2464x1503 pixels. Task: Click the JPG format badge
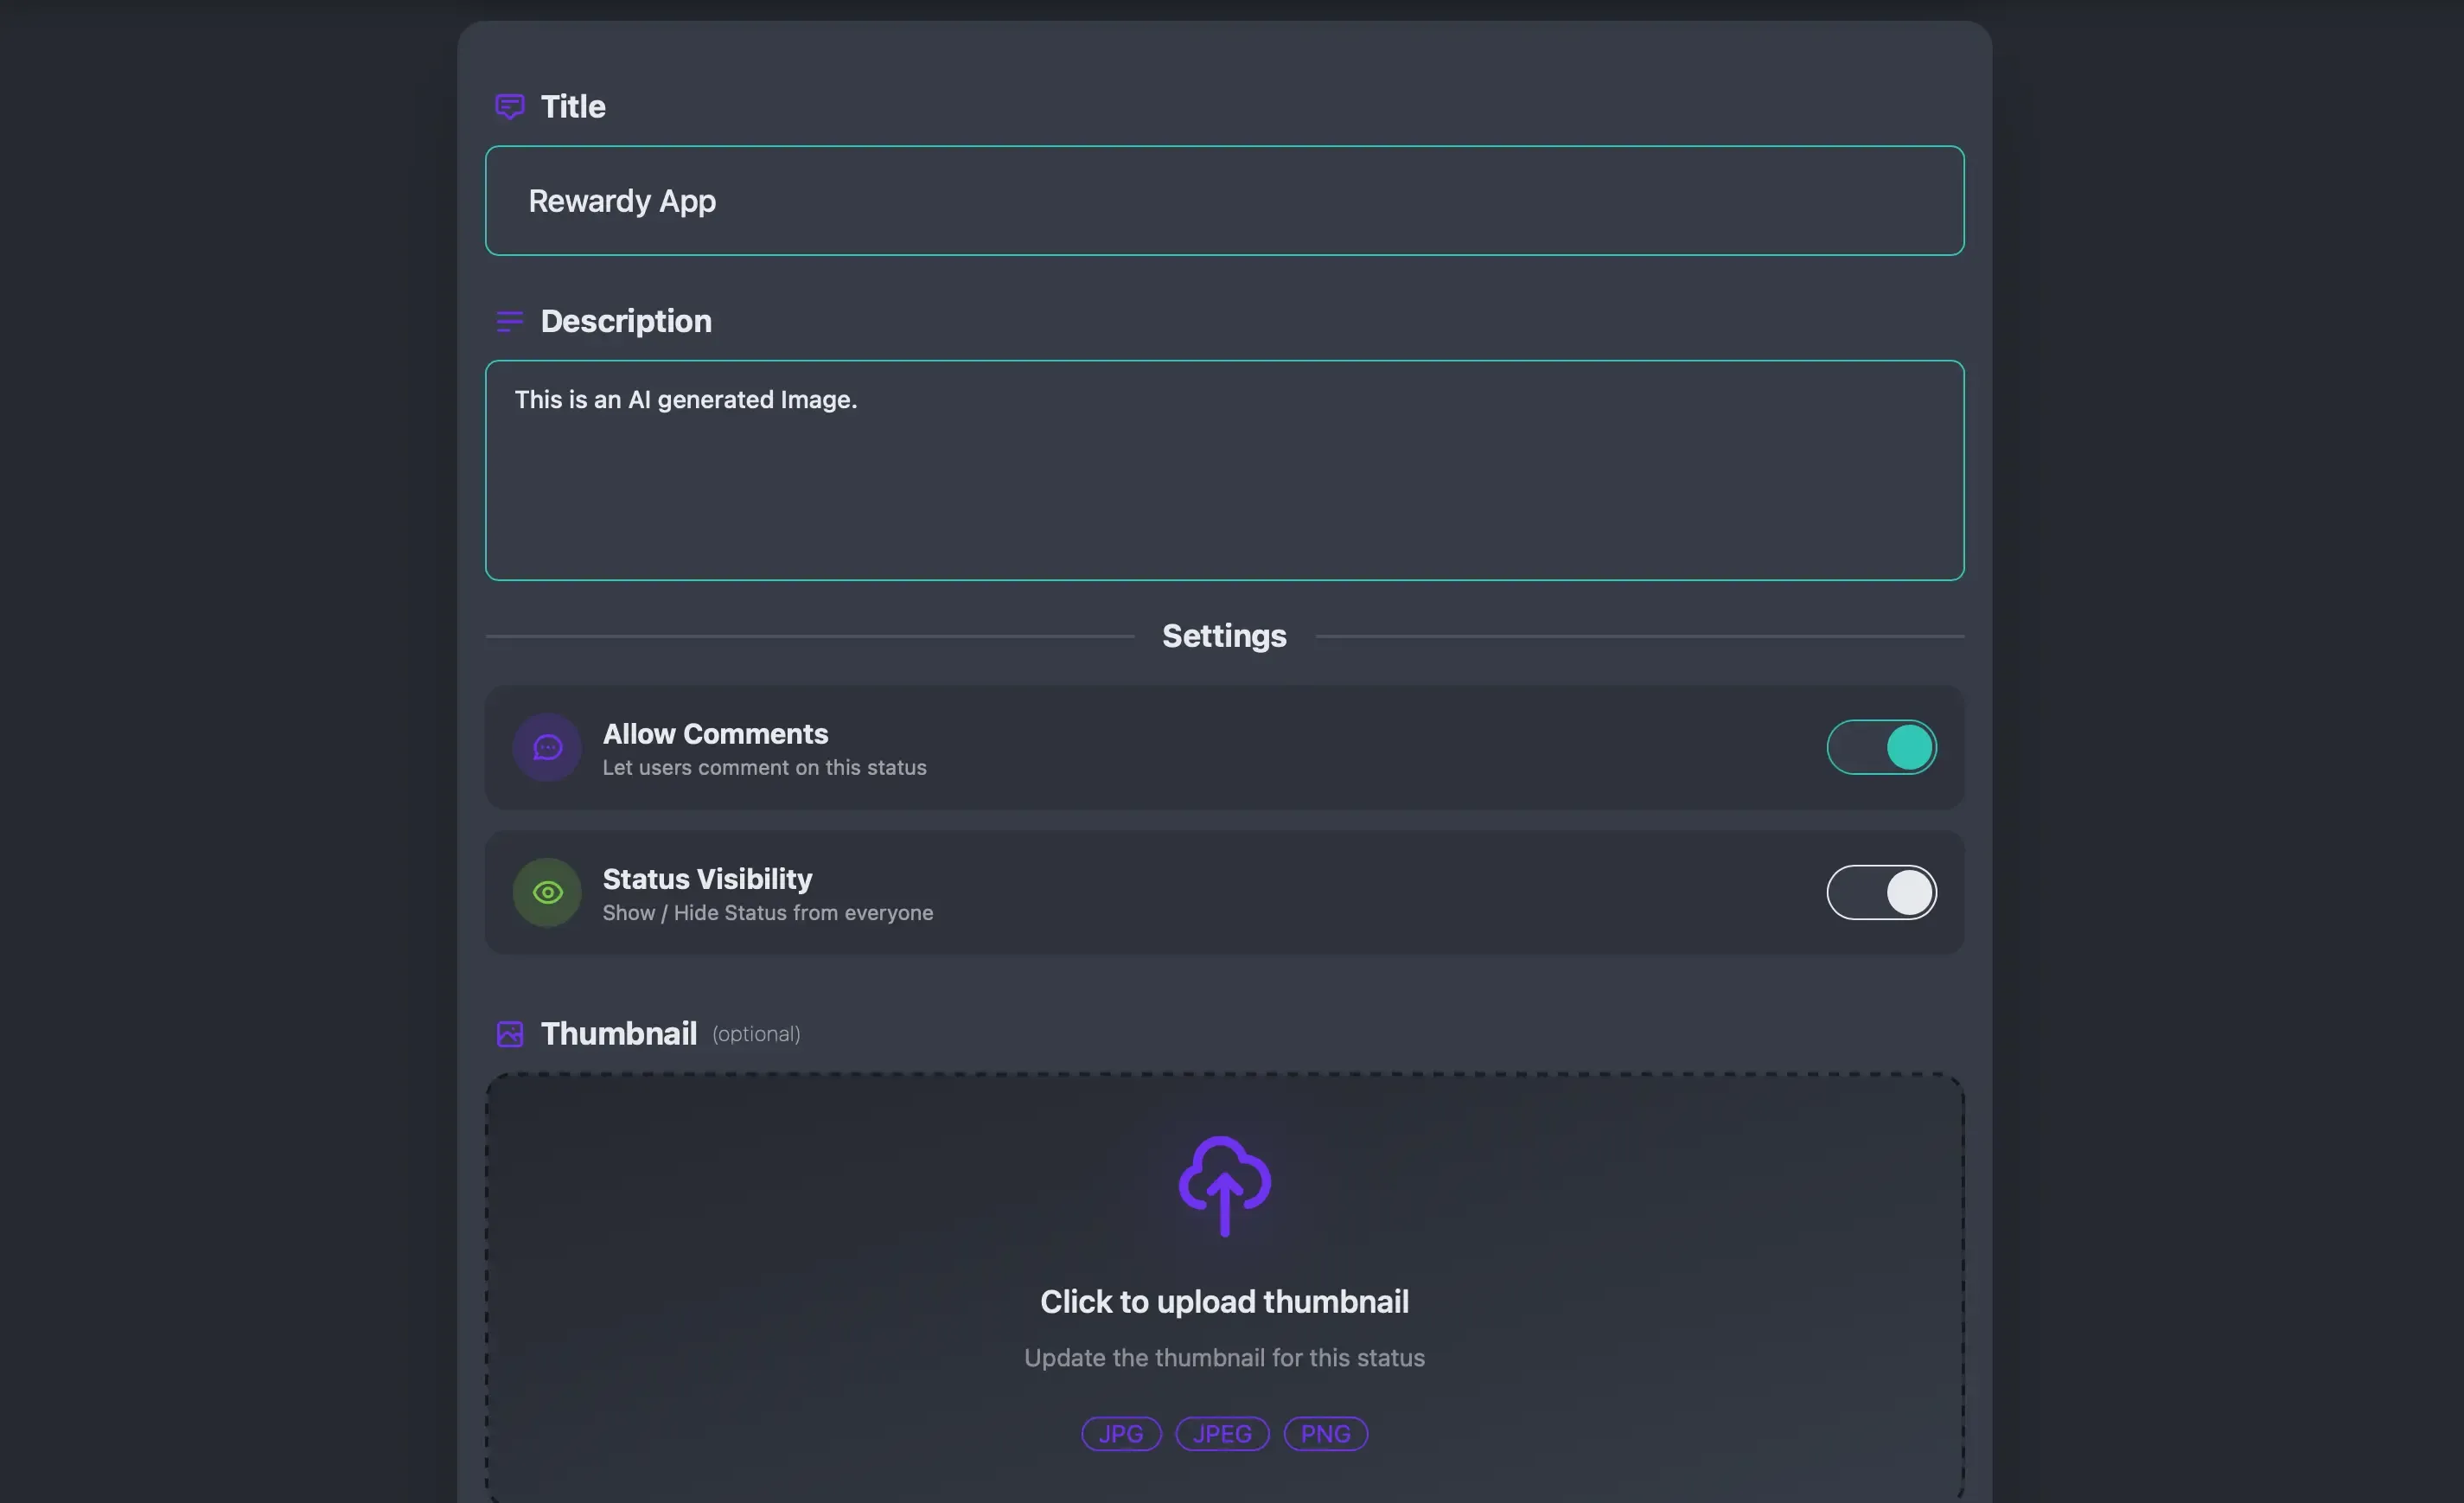(x=1121, y=1433)
